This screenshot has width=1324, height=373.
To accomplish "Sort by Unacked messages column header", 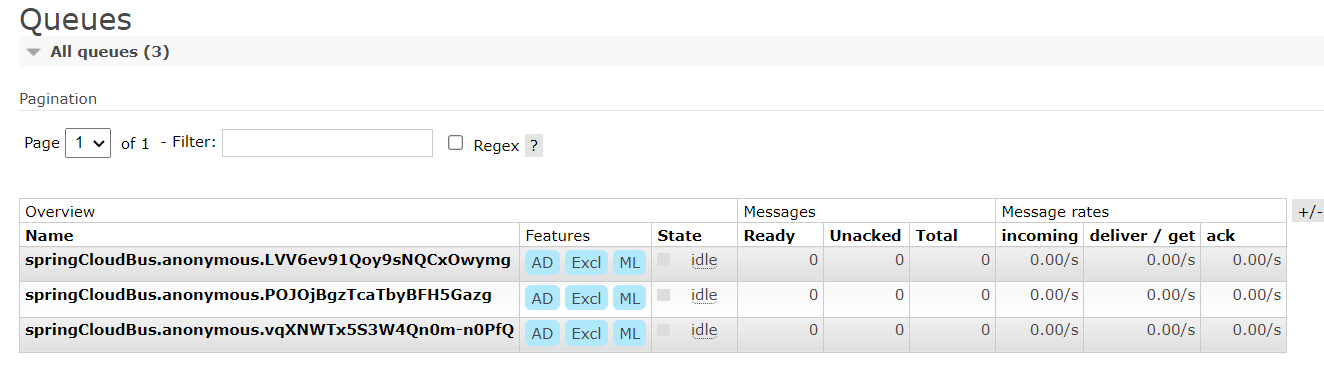I will pos(865,236).
